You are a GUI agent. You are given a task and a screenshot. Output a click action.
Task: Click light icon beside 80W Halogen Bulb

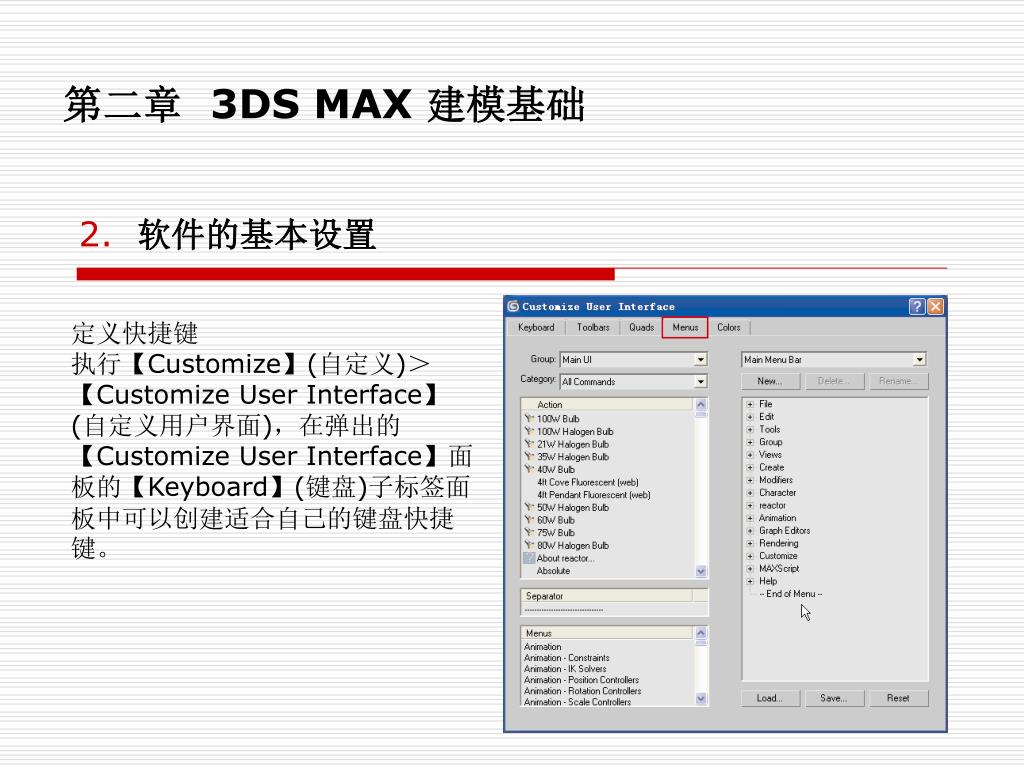click(529, 545)
